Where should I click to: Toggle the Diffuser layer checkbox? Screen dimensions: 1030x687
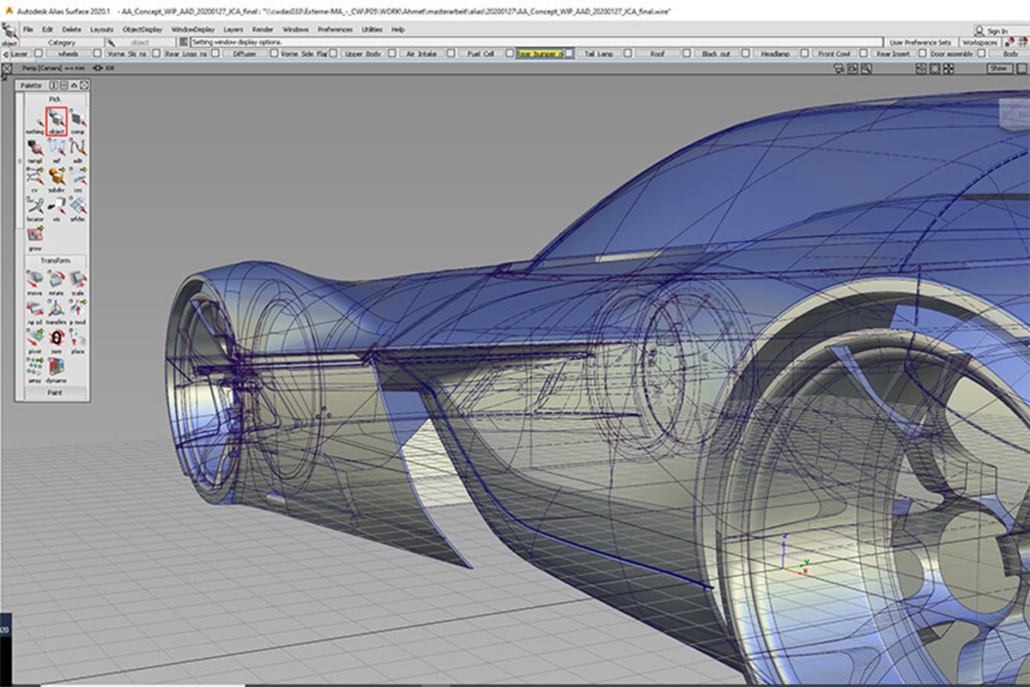tap(274, 54)
